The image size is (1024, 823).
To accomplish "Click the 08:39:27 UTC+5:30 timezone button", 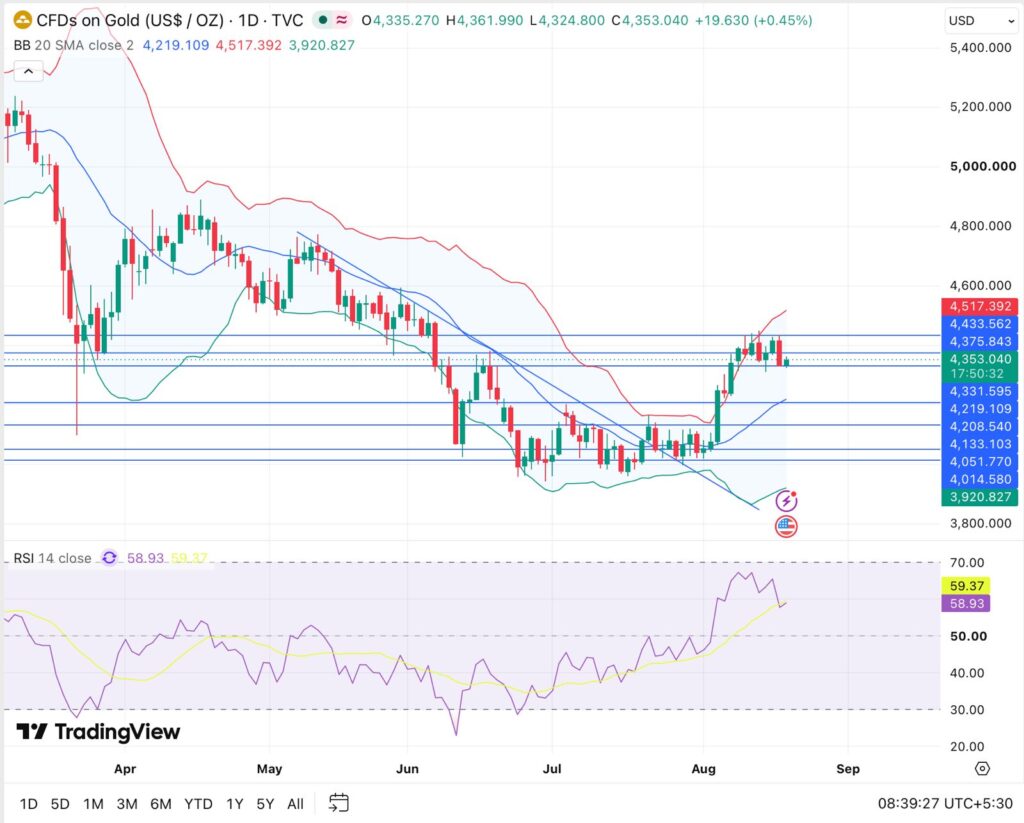I will 945,803.
